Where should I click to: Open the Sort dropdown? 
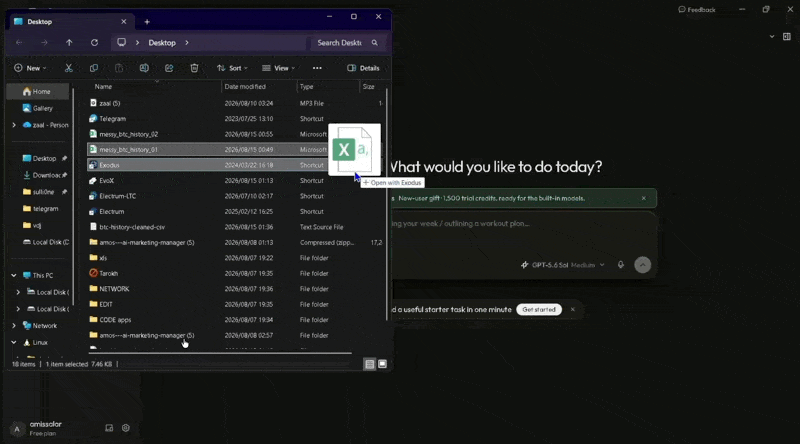(232, 68)
